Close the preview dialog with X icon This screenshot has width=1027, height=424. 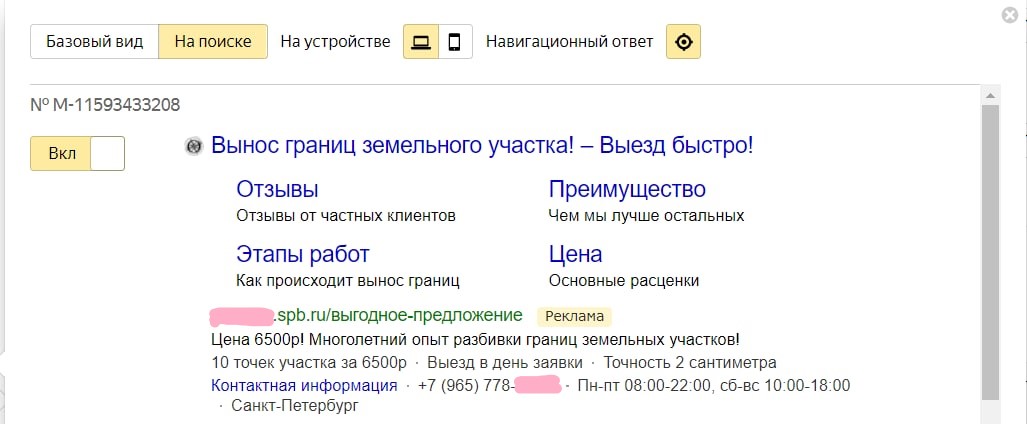1011,15
